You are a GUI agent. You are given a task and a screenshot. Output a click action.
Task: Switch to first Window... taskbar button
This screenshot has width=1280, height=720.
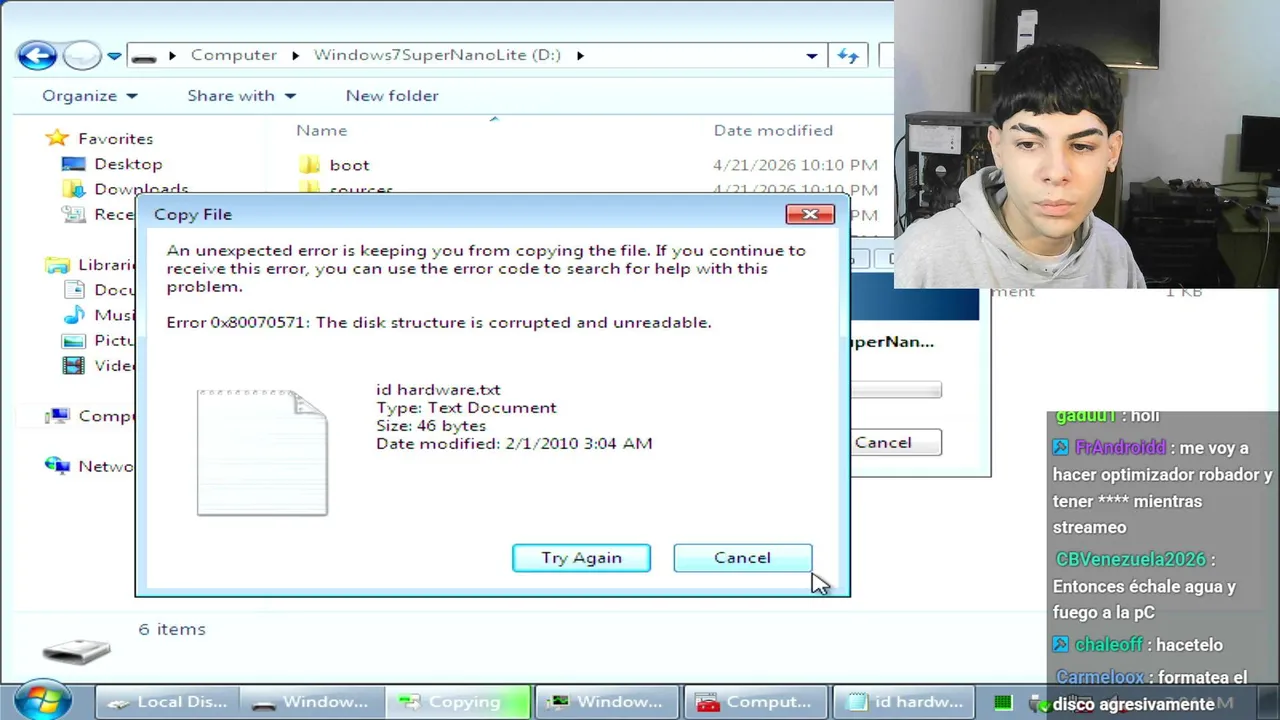pyautogui.click(x=312, y=702)
